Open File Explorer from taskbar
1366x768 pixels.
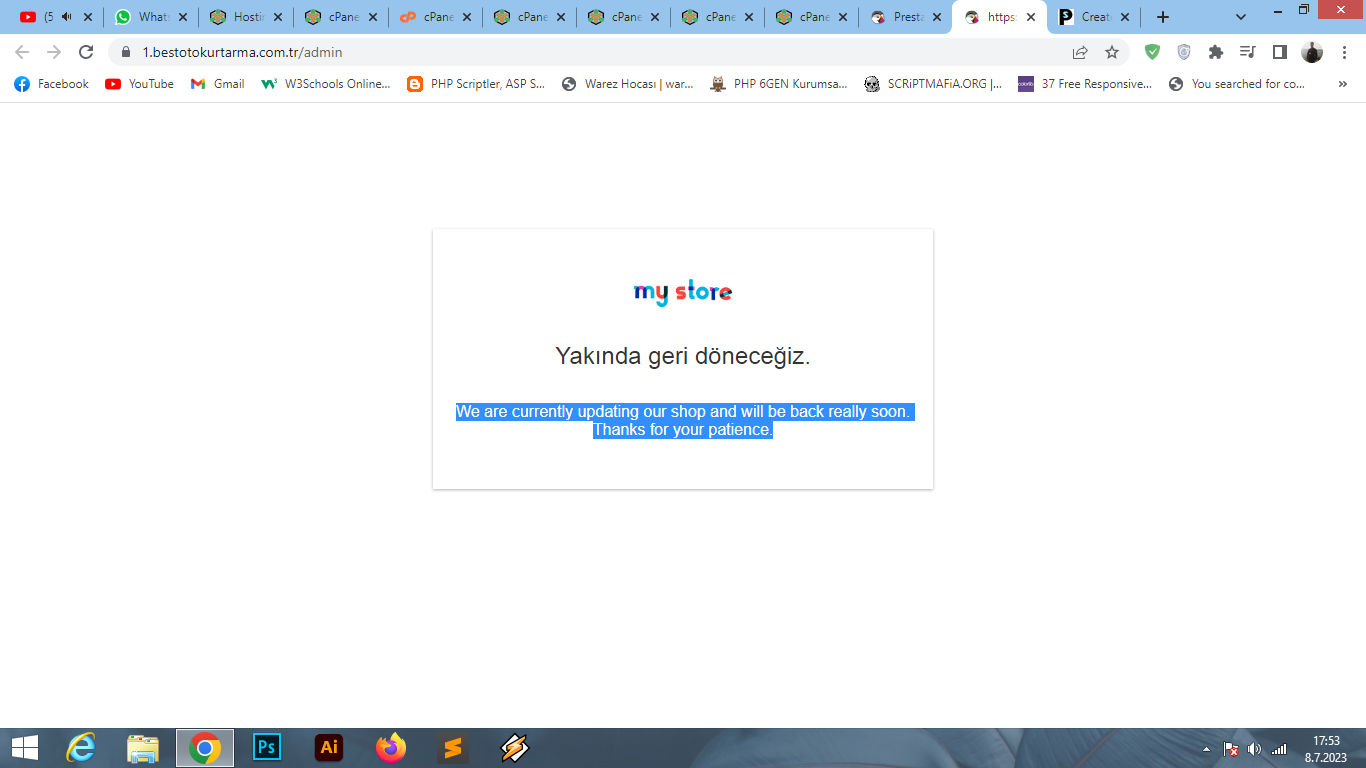[x=143, y=747]
